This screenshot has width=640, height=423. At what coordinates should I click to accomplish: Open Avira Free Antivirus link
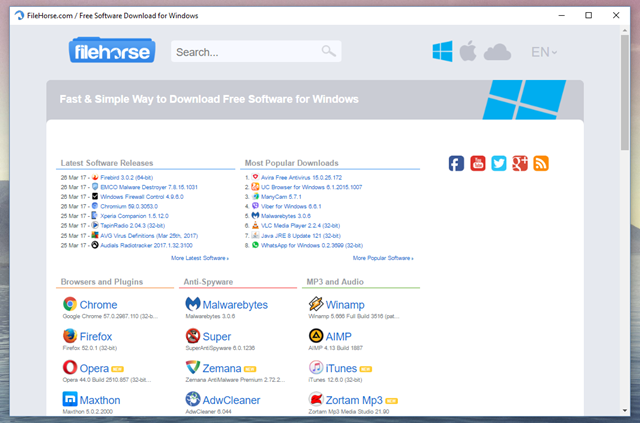click(x=301, y=178)
